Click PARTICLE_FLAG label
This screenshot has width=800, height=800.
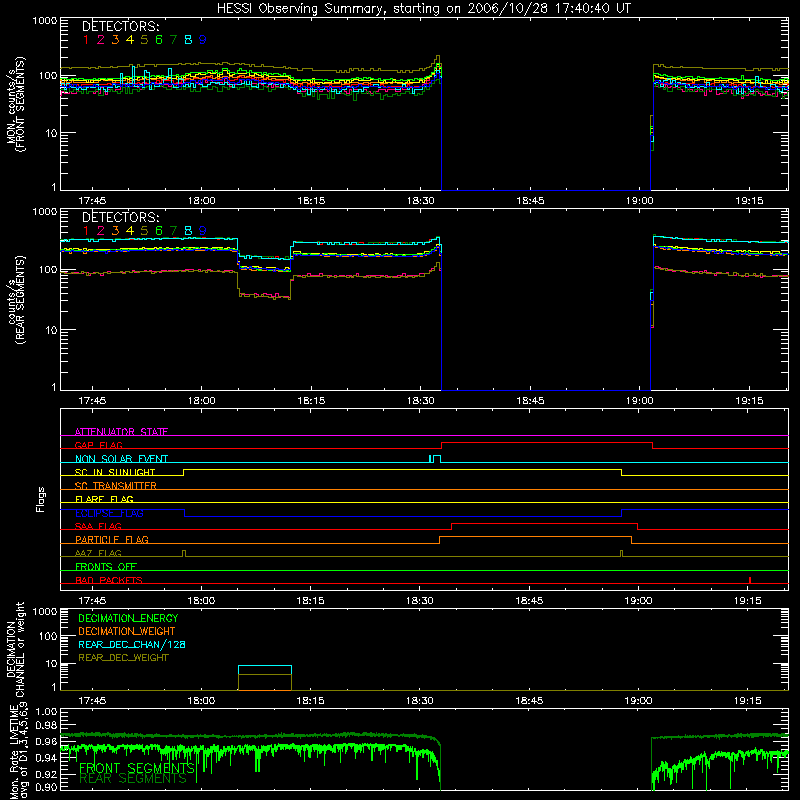[112, 539]
